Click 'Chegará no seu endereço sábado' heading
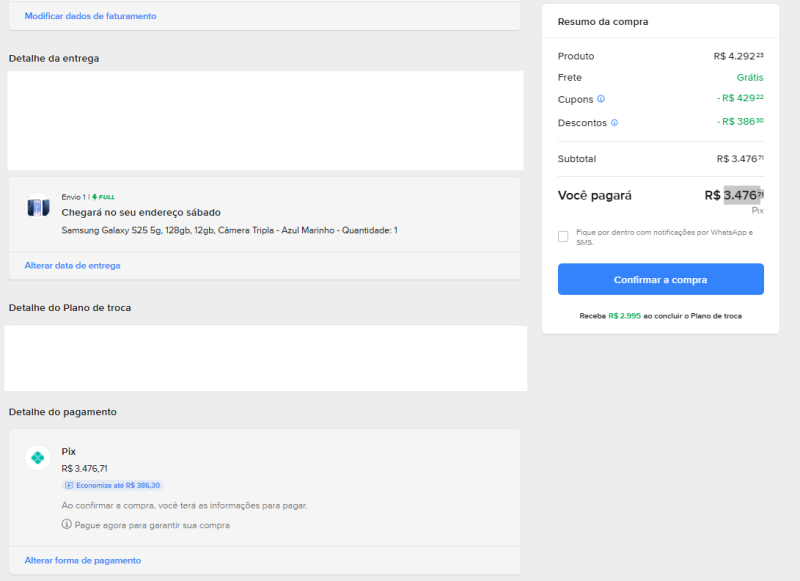800x581 pixels. [x=141, y=212]
